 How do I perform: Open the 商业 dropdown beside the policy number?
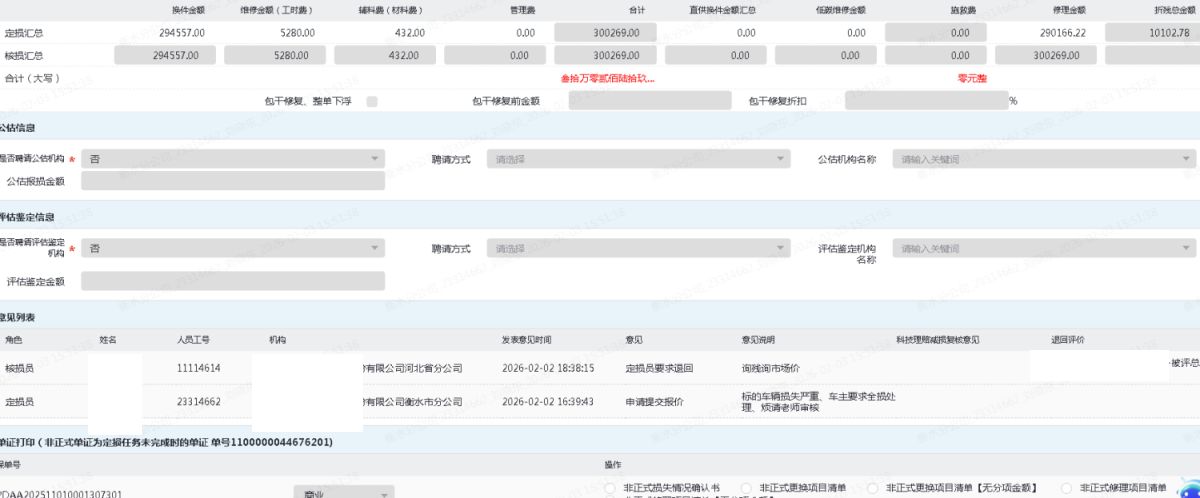click(x=344, y=494)
